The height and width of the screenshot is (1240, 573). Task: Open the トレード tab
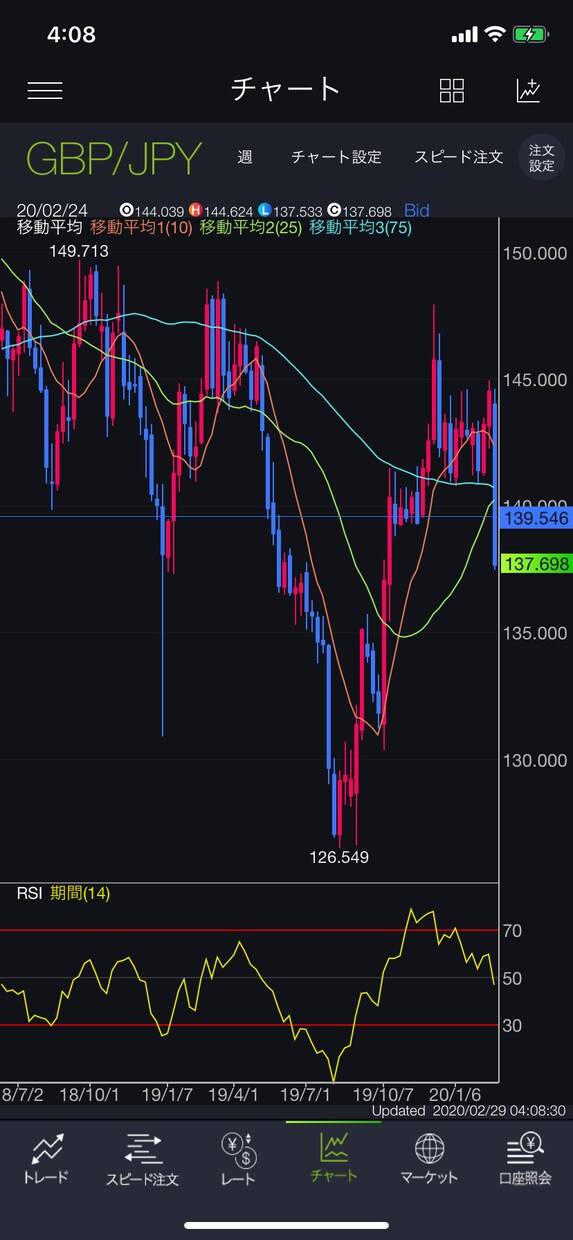coord(45,1158)
